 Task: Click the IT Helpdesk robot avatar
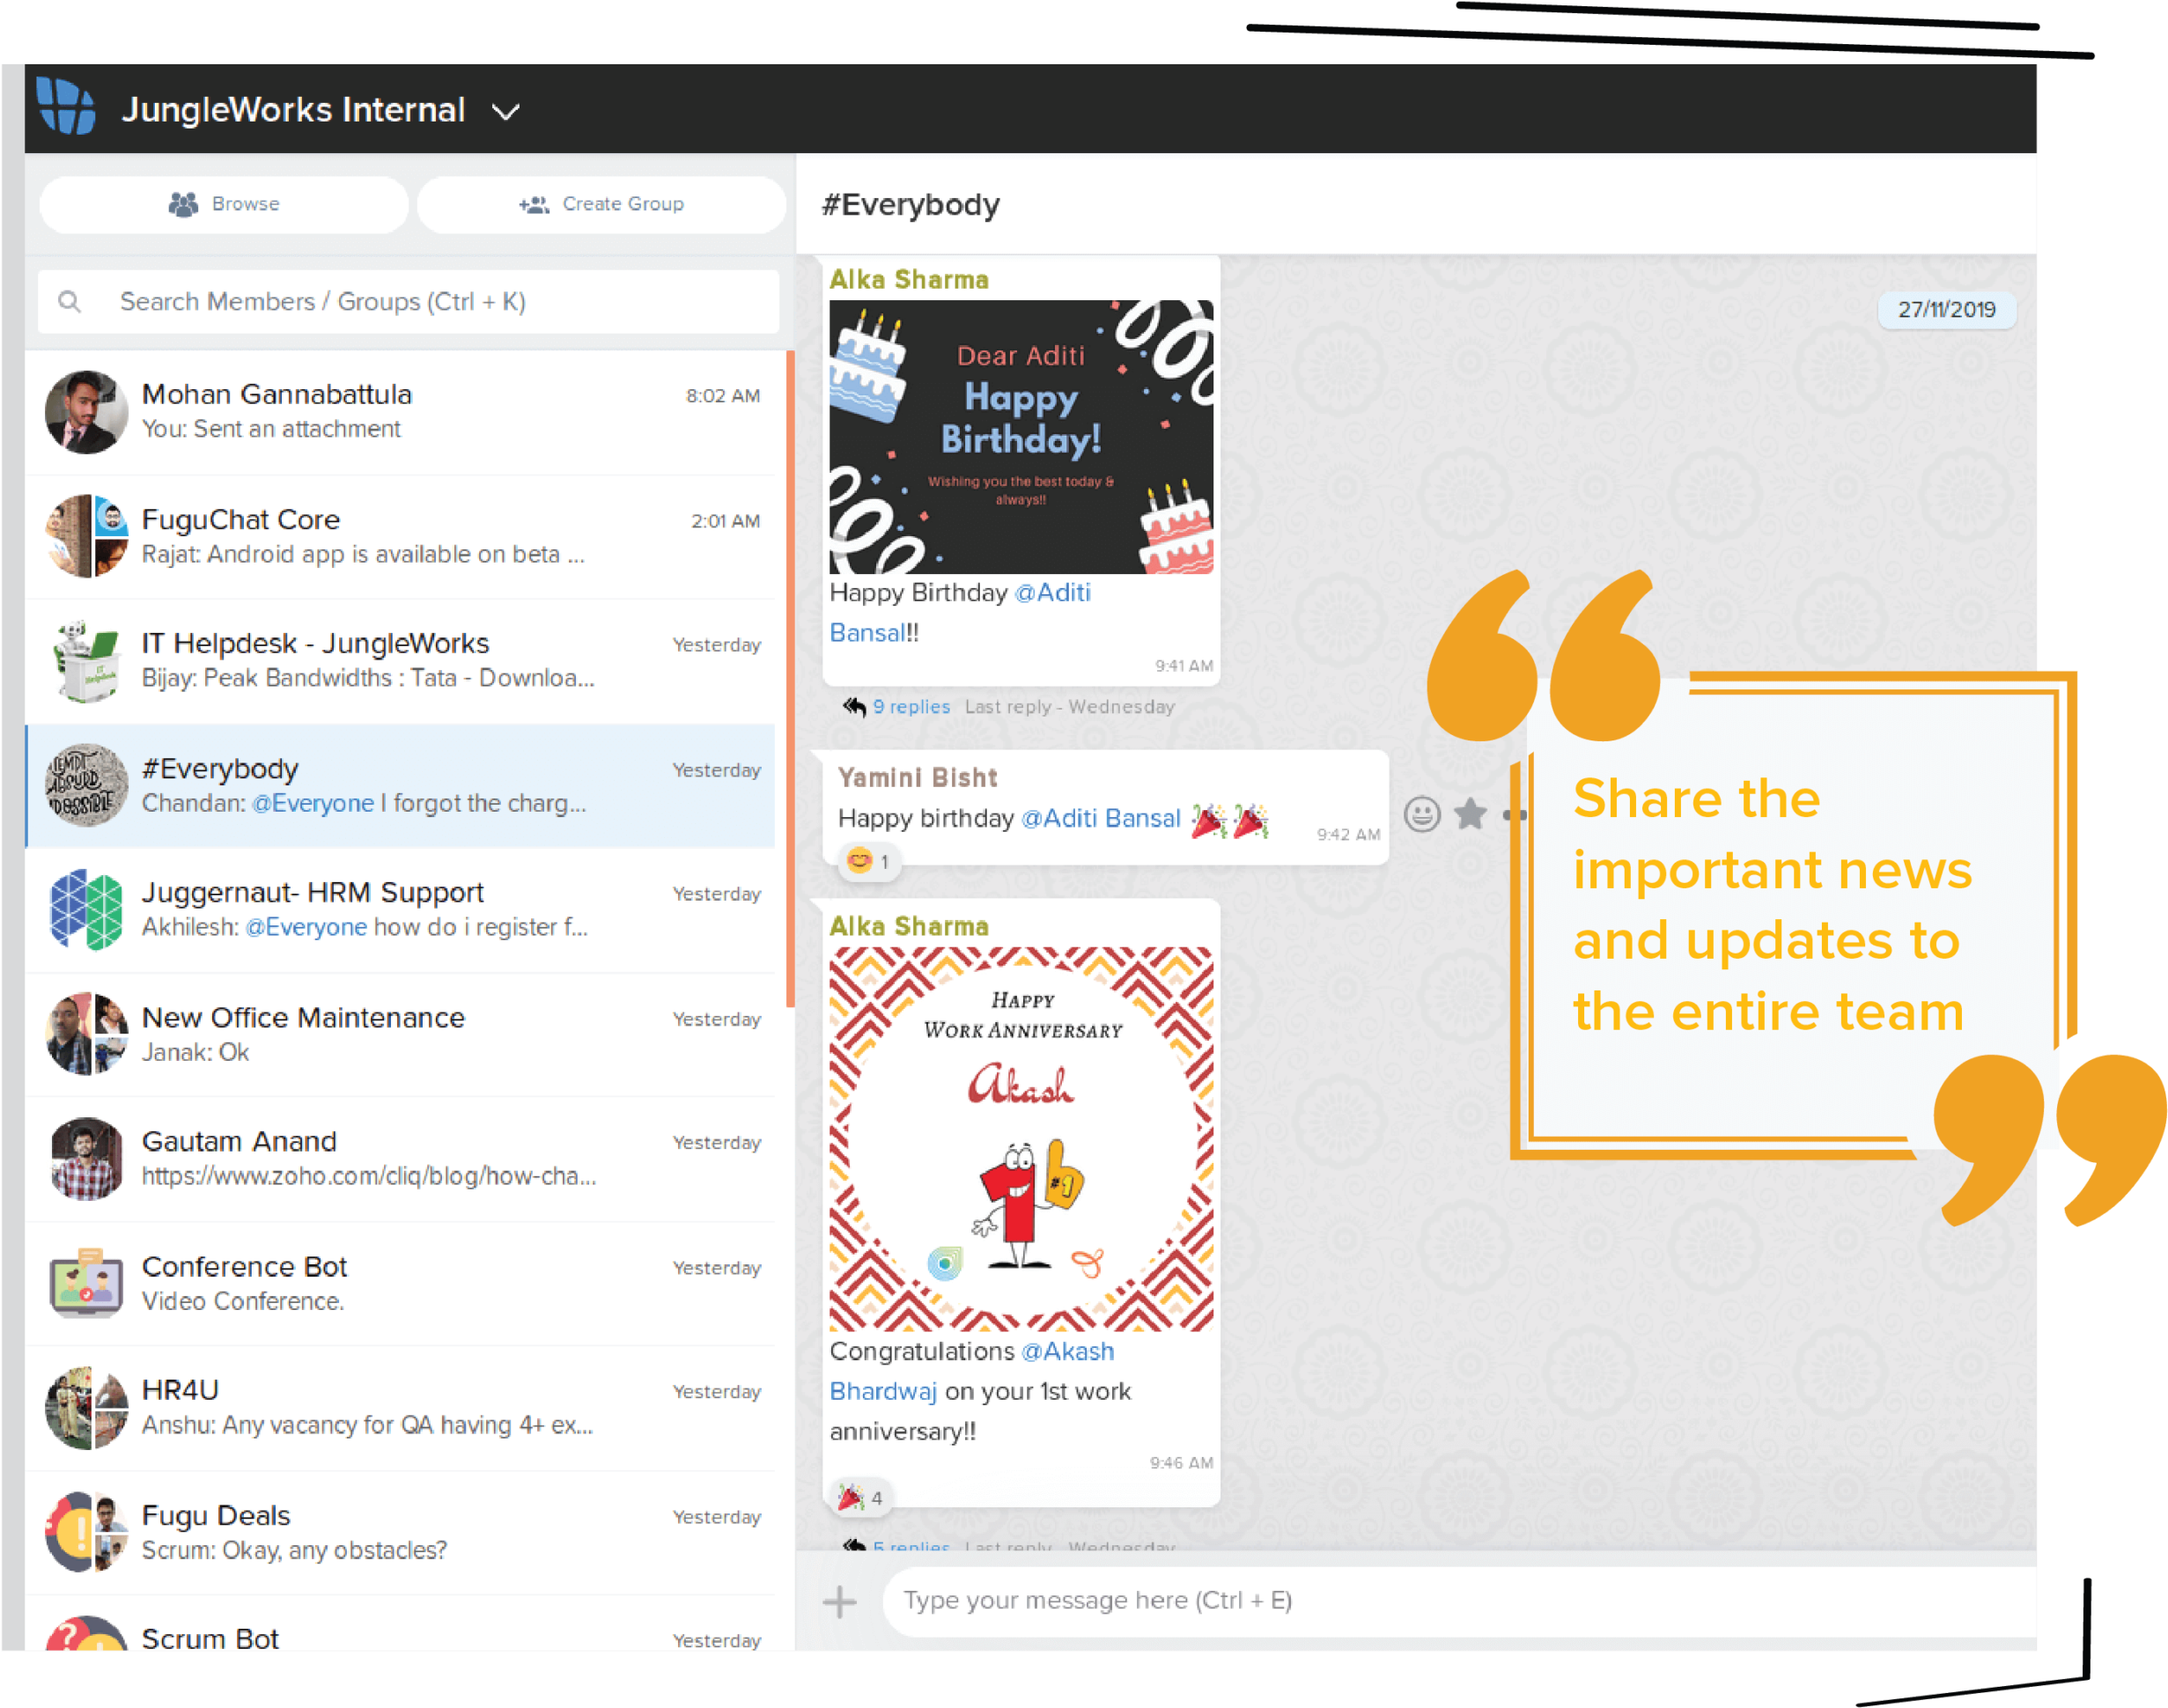point(86,660)
